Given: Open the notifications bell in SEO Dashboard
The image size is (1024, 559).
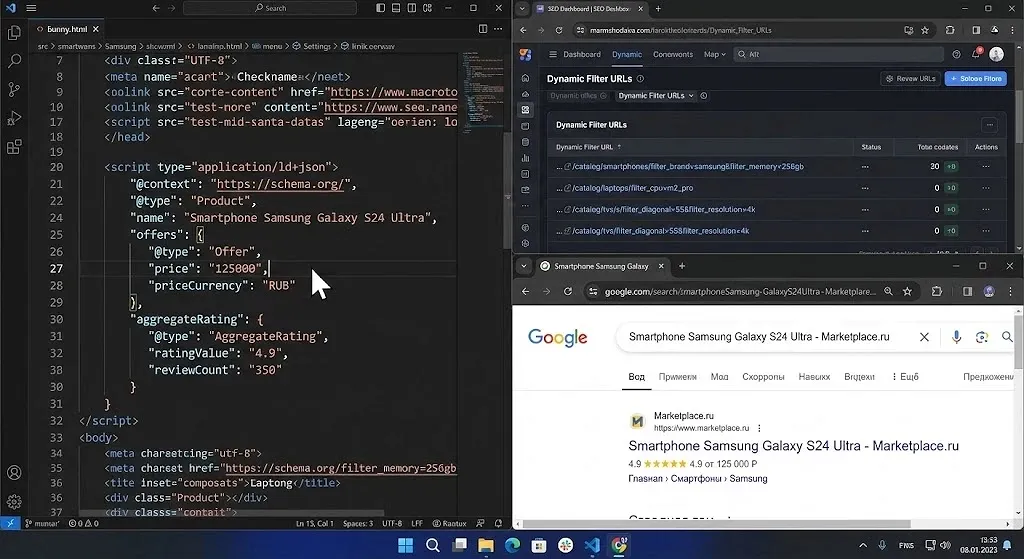Looking at the screenshot, I should coord(975,54).
